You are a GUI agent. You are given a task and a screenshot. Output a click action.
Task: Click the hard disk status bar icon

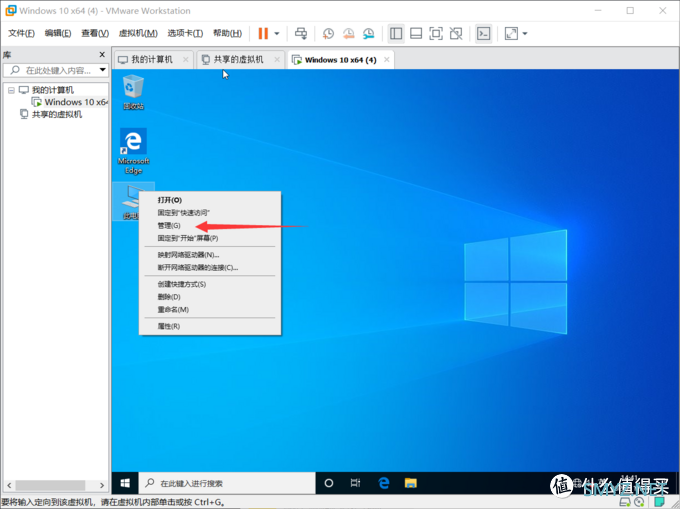(625, 502)
